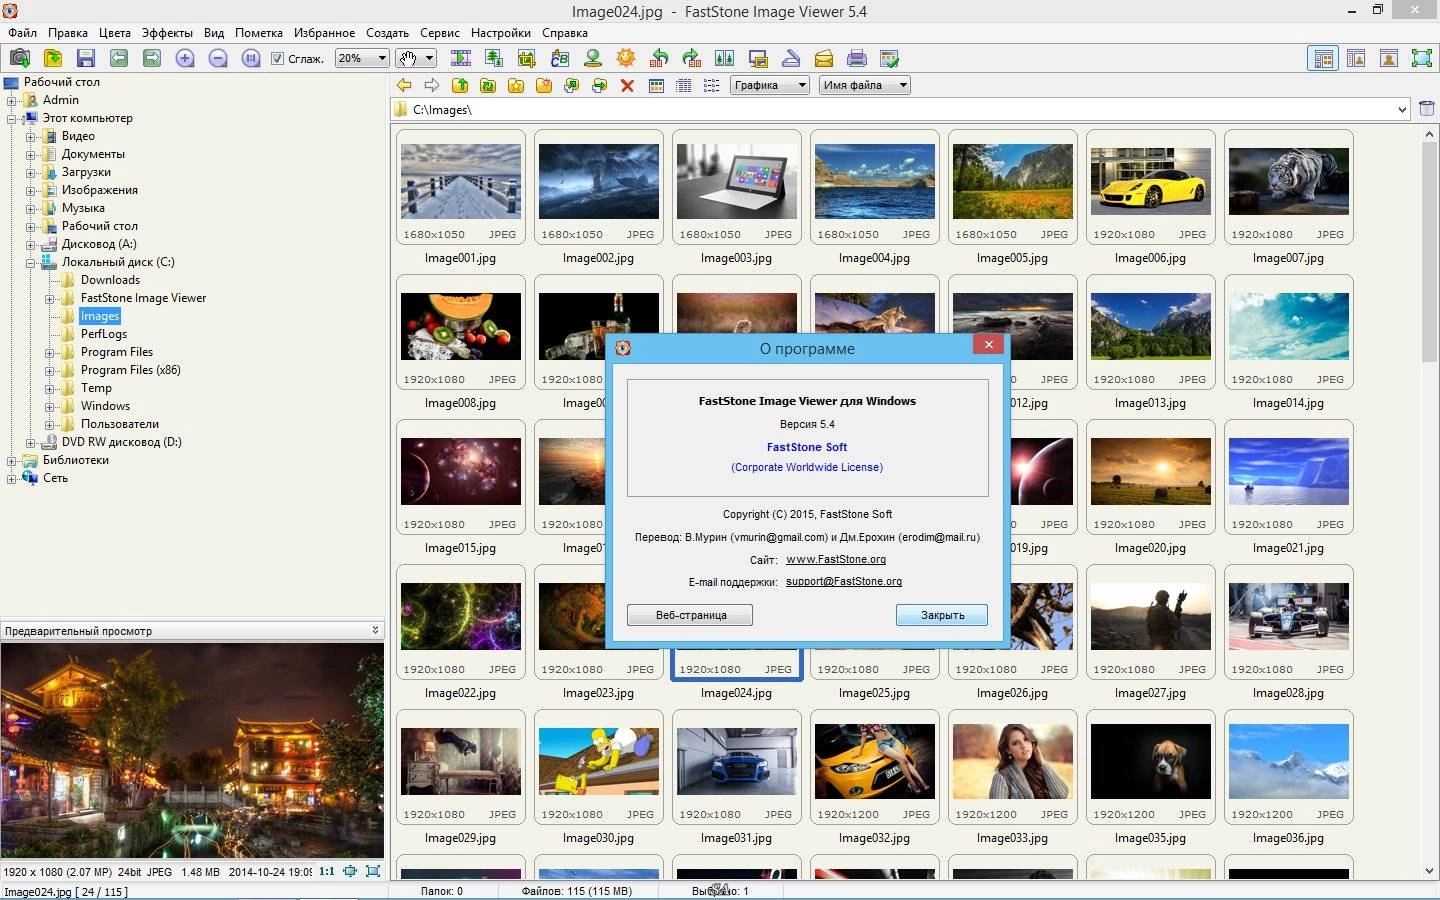Click the red X delete icon
Image resolution: width=1440 pixels, height=900 pixels.
628,85
